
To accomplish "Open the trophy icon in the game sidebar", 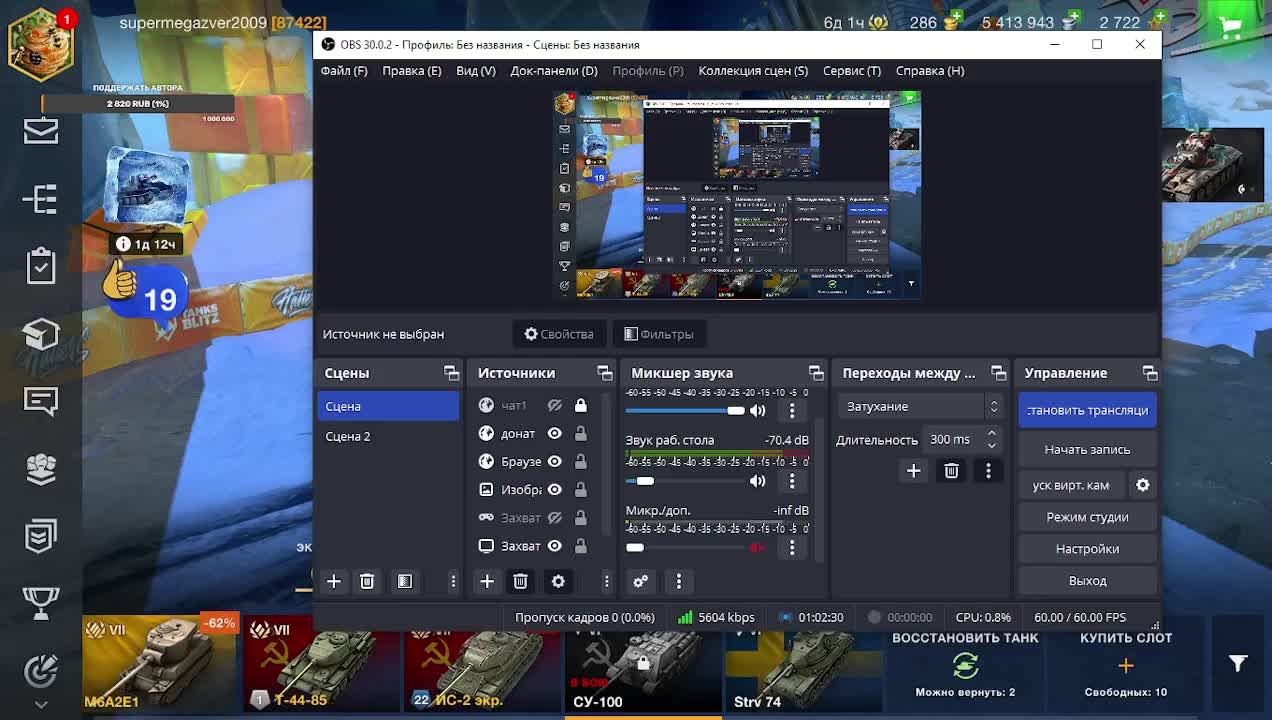I will coord(41,603).
